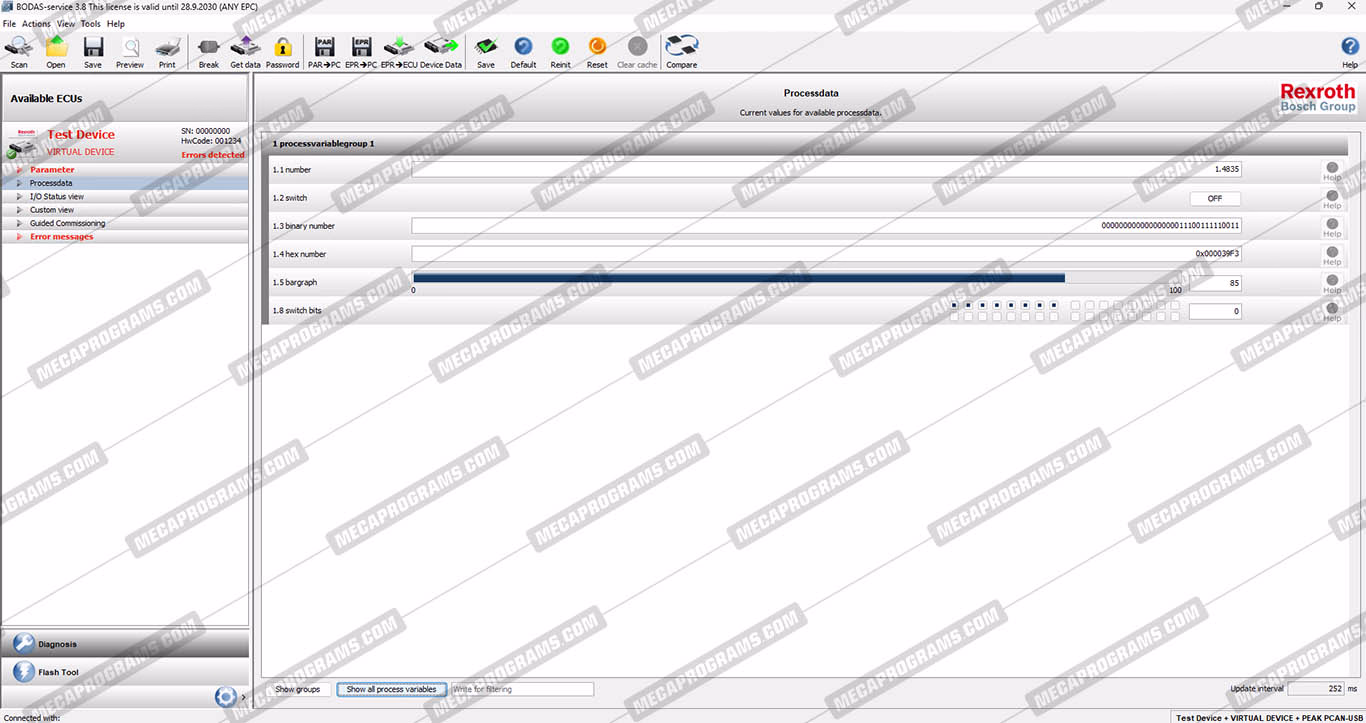Toggle the 1.2 switch OFF value
The image size is (1366, 723).
pyautogui.click(x=1214, y=199)
